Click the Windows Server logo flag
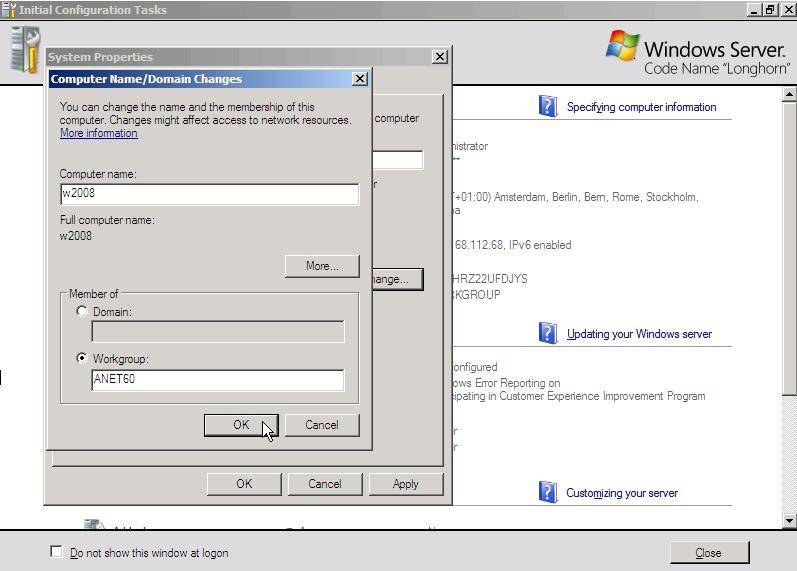Screen dimensions: 797x571 click(622, 45)
